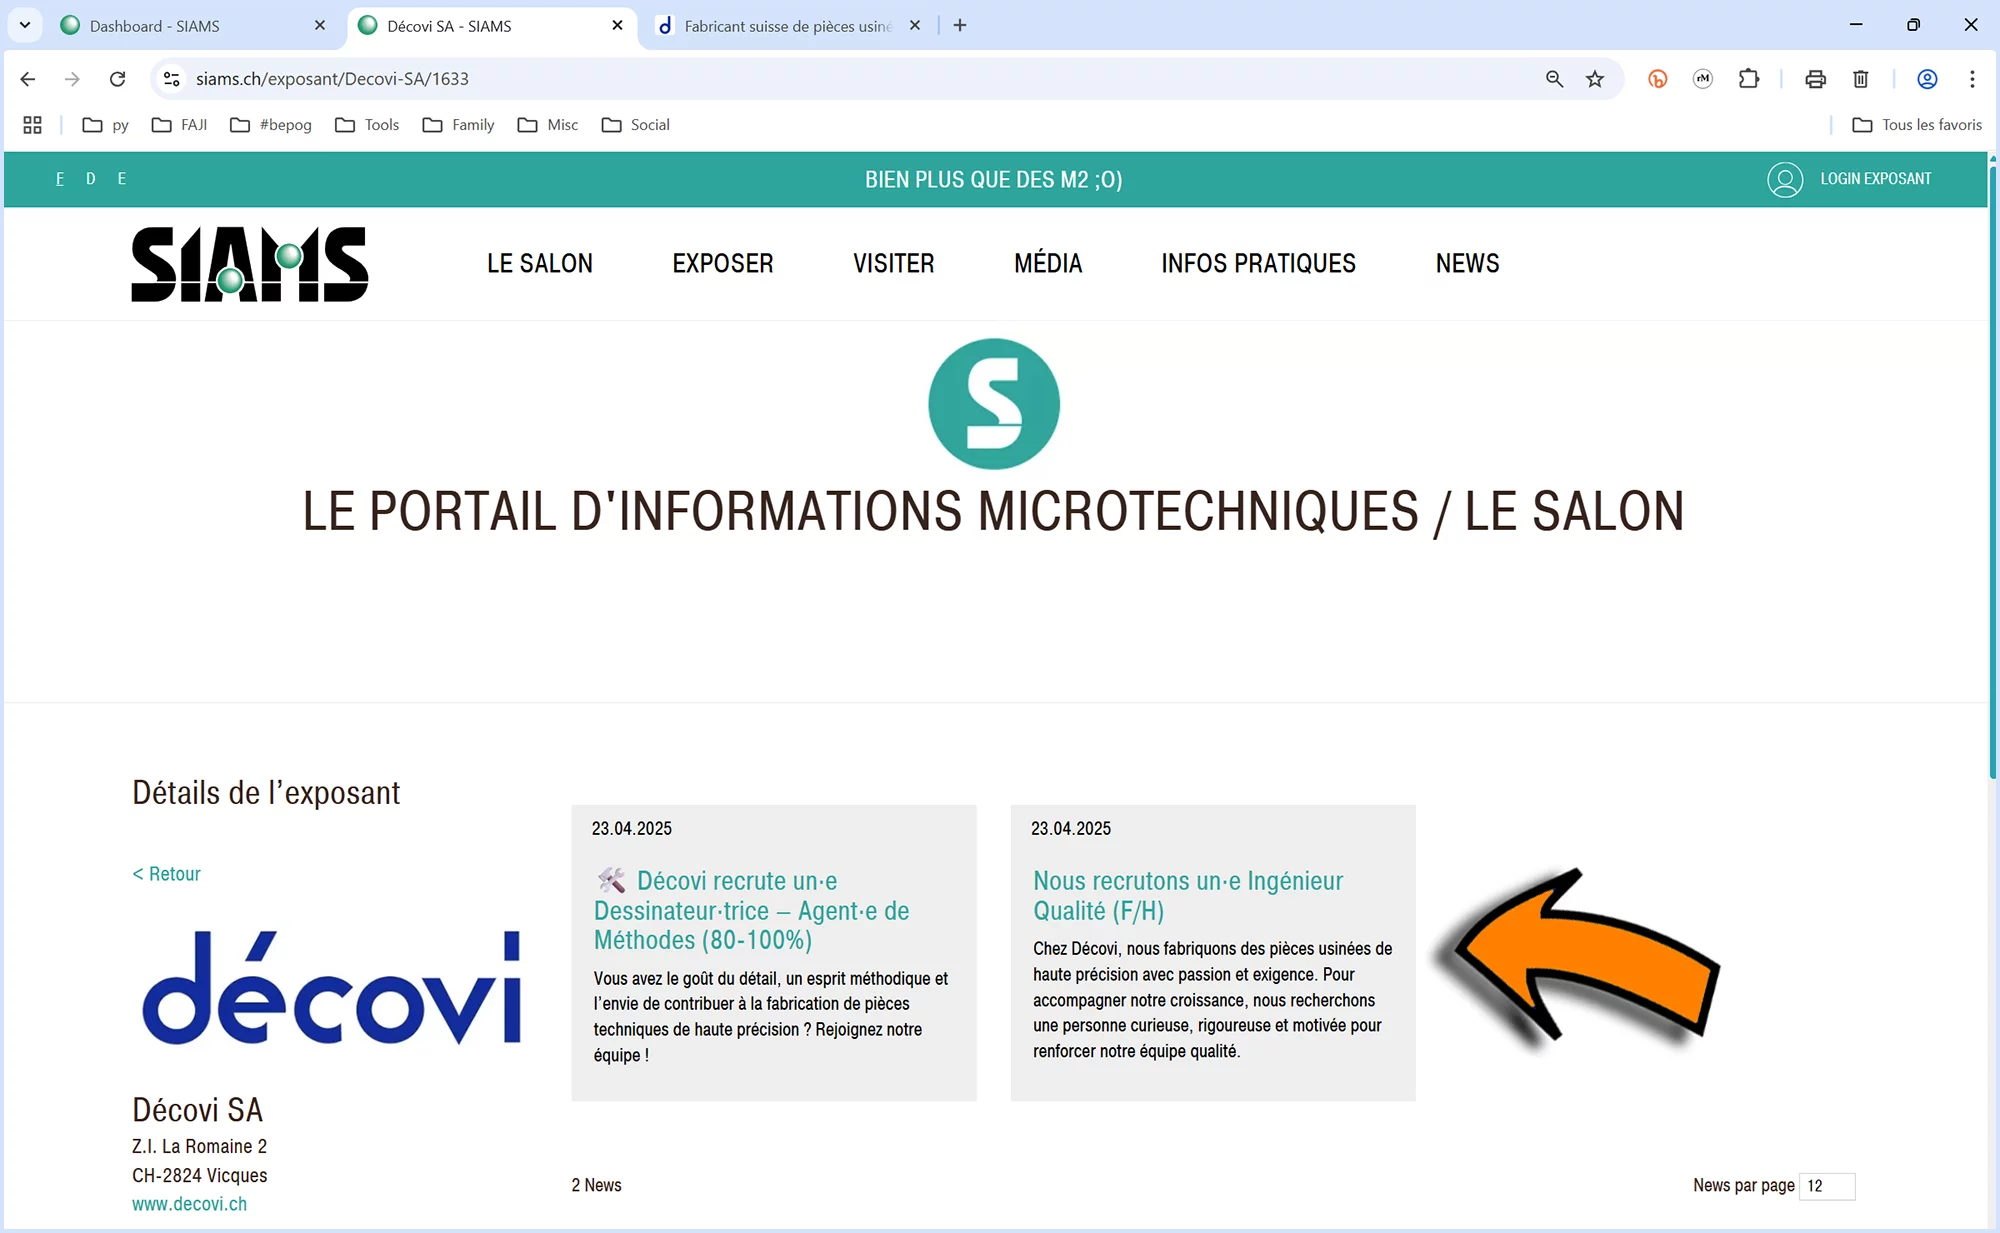Screen dimensions: 2000x1233
Task: Open the Tools bookmarks folder
Action: click(x=367, y=125)
